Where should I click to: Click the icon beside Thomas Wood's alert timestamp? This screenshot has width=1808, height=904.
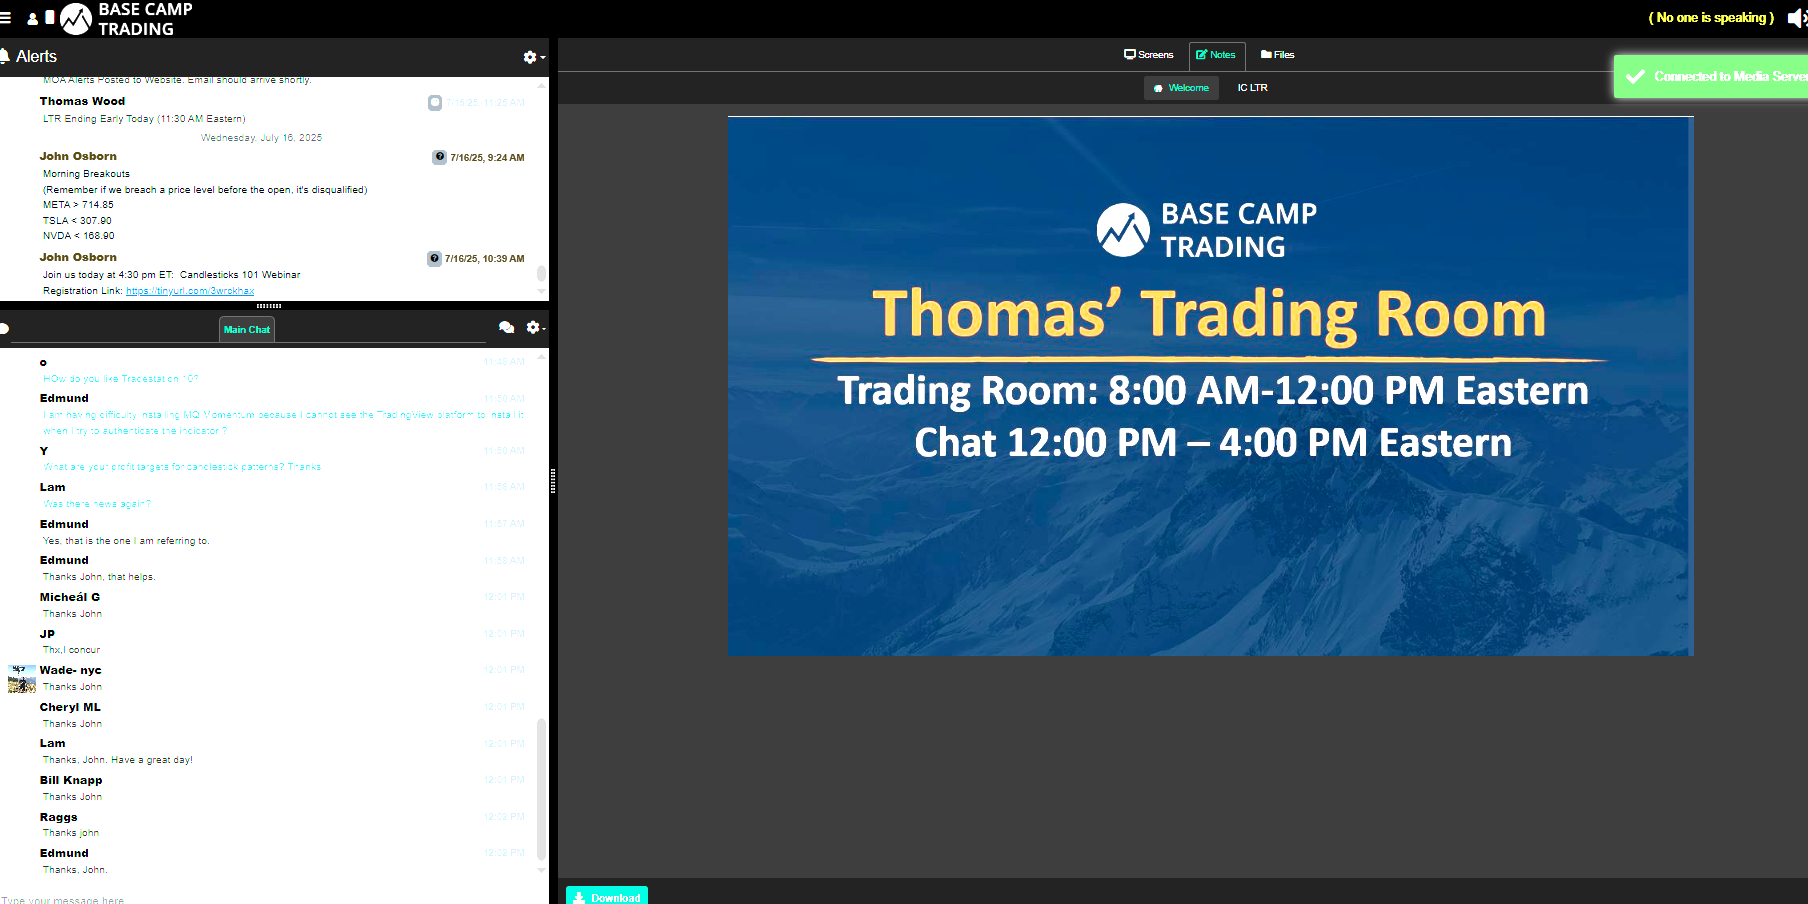tap(435, 102)
